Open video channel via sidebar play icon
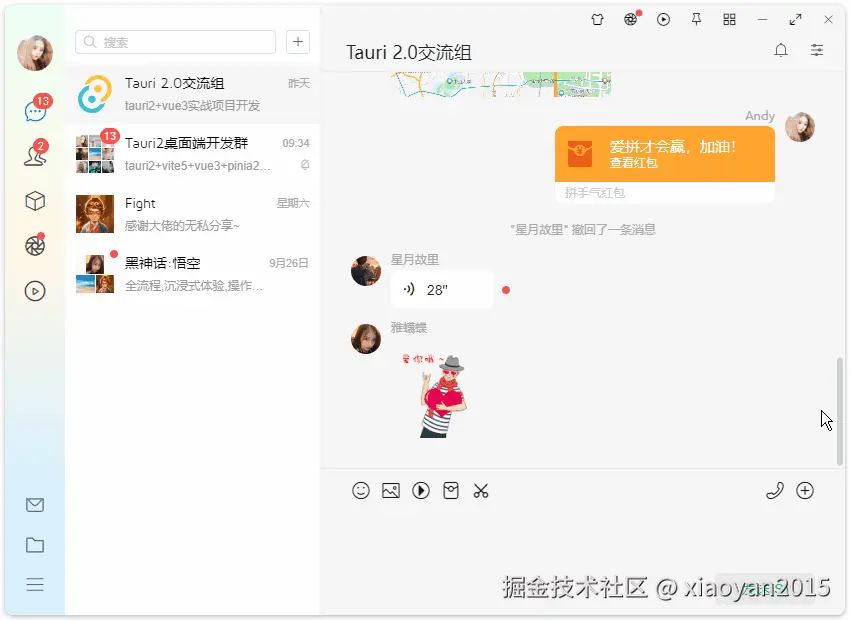 tap(35, 291)
